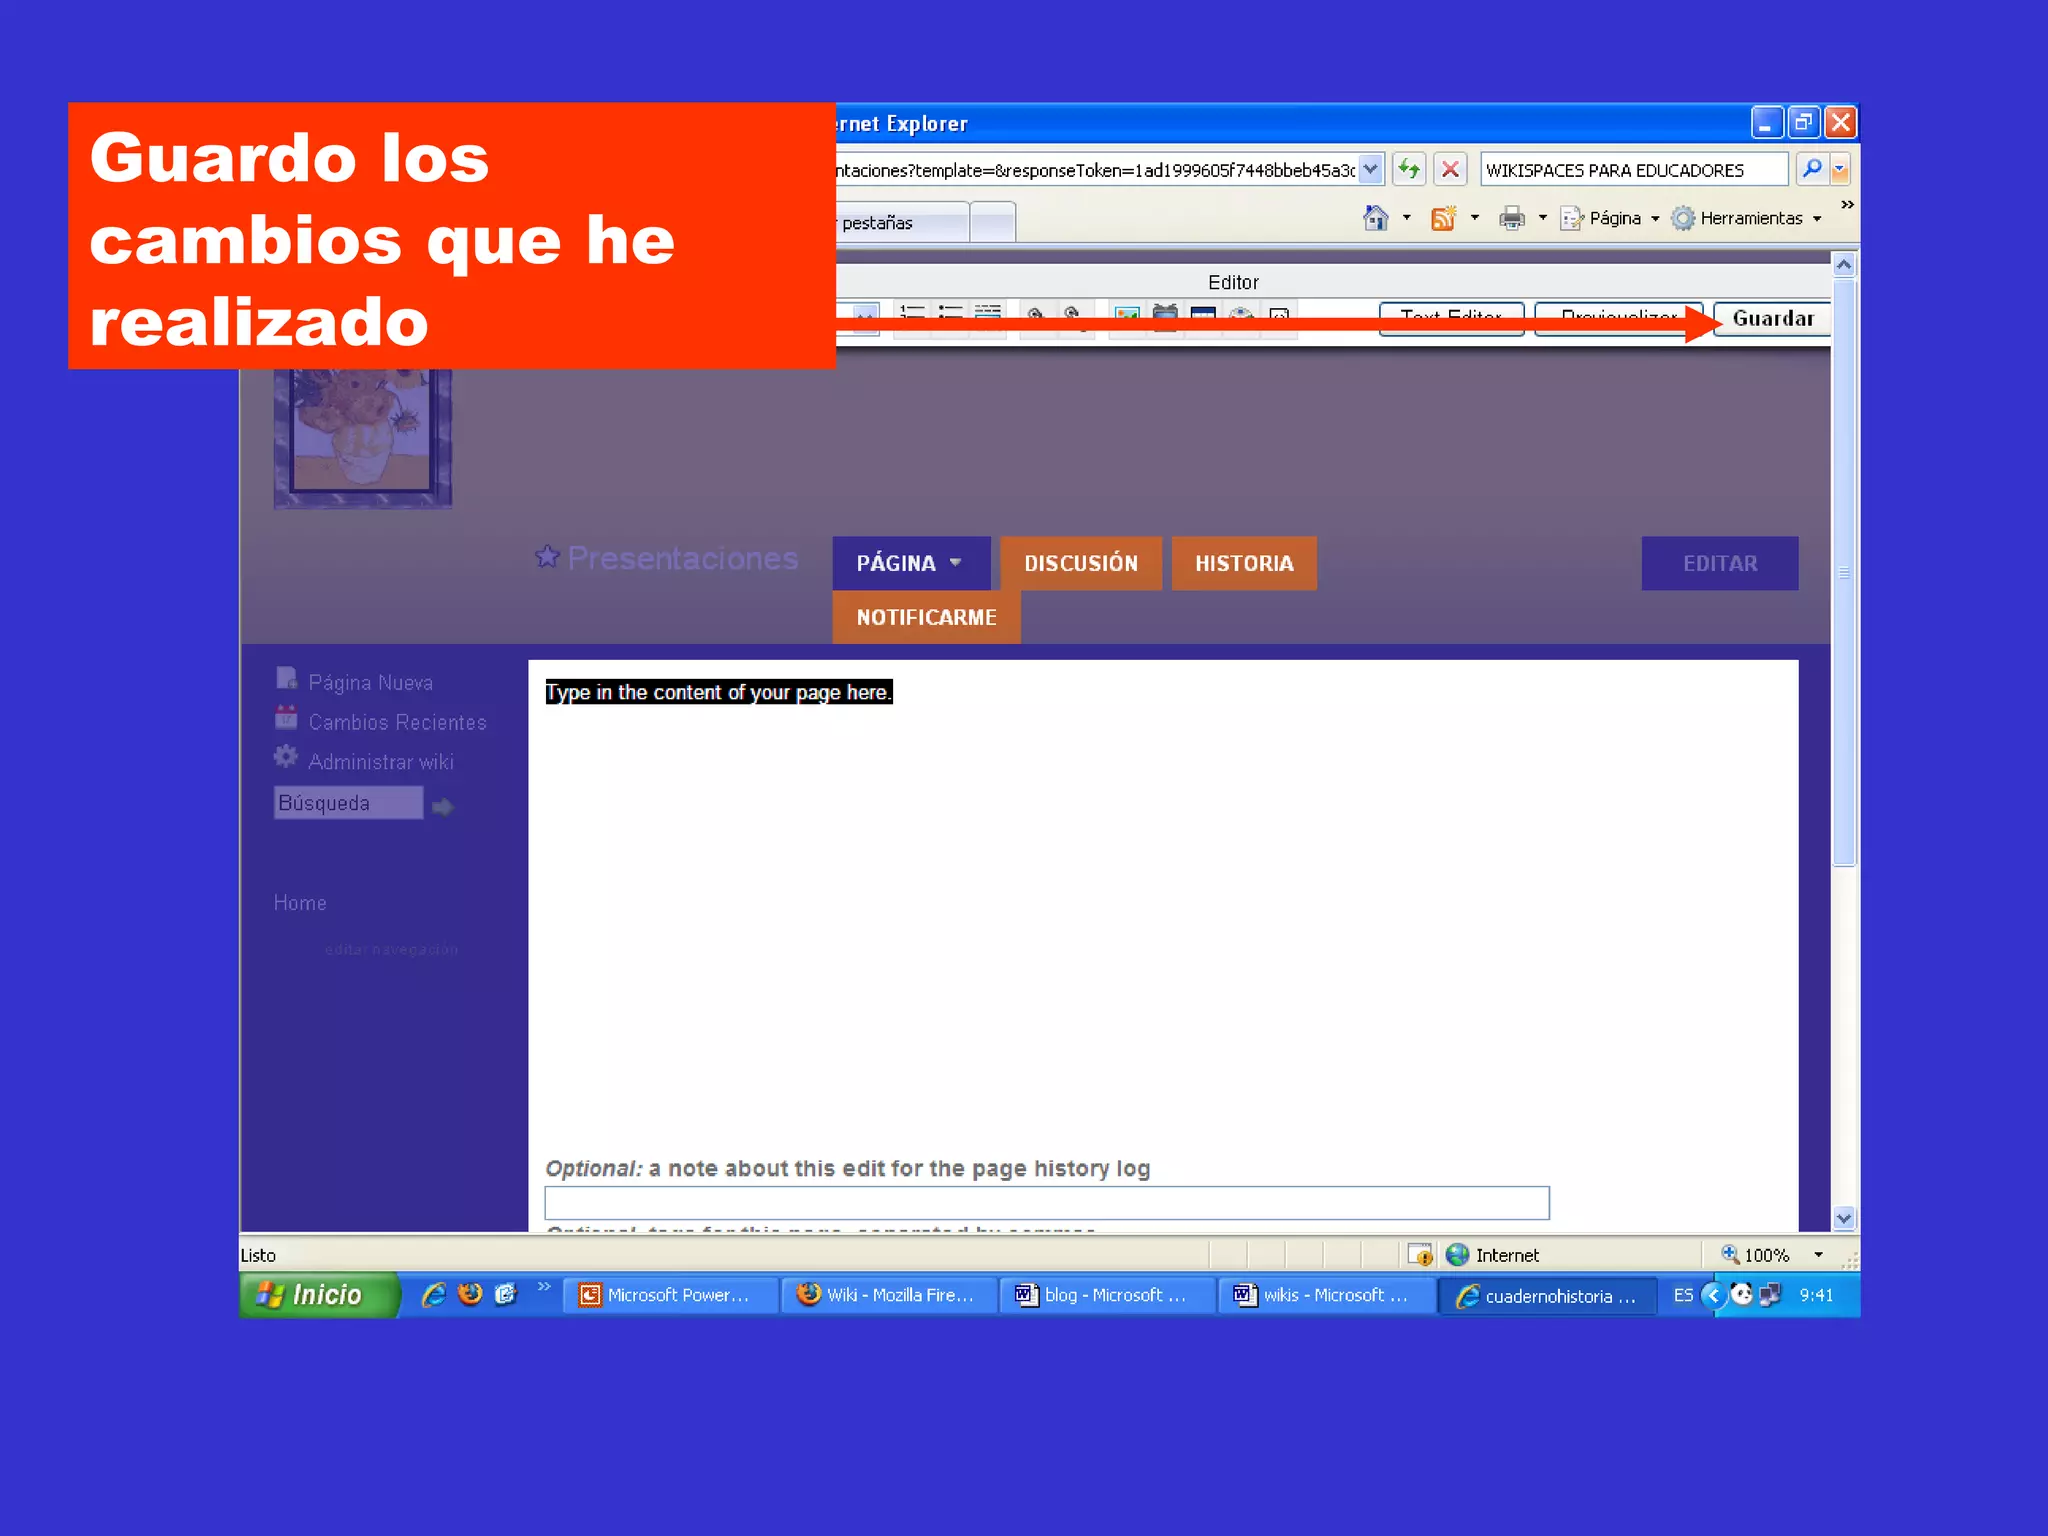Click the Home icon in IE toolbar

(x=1376, y=218)
